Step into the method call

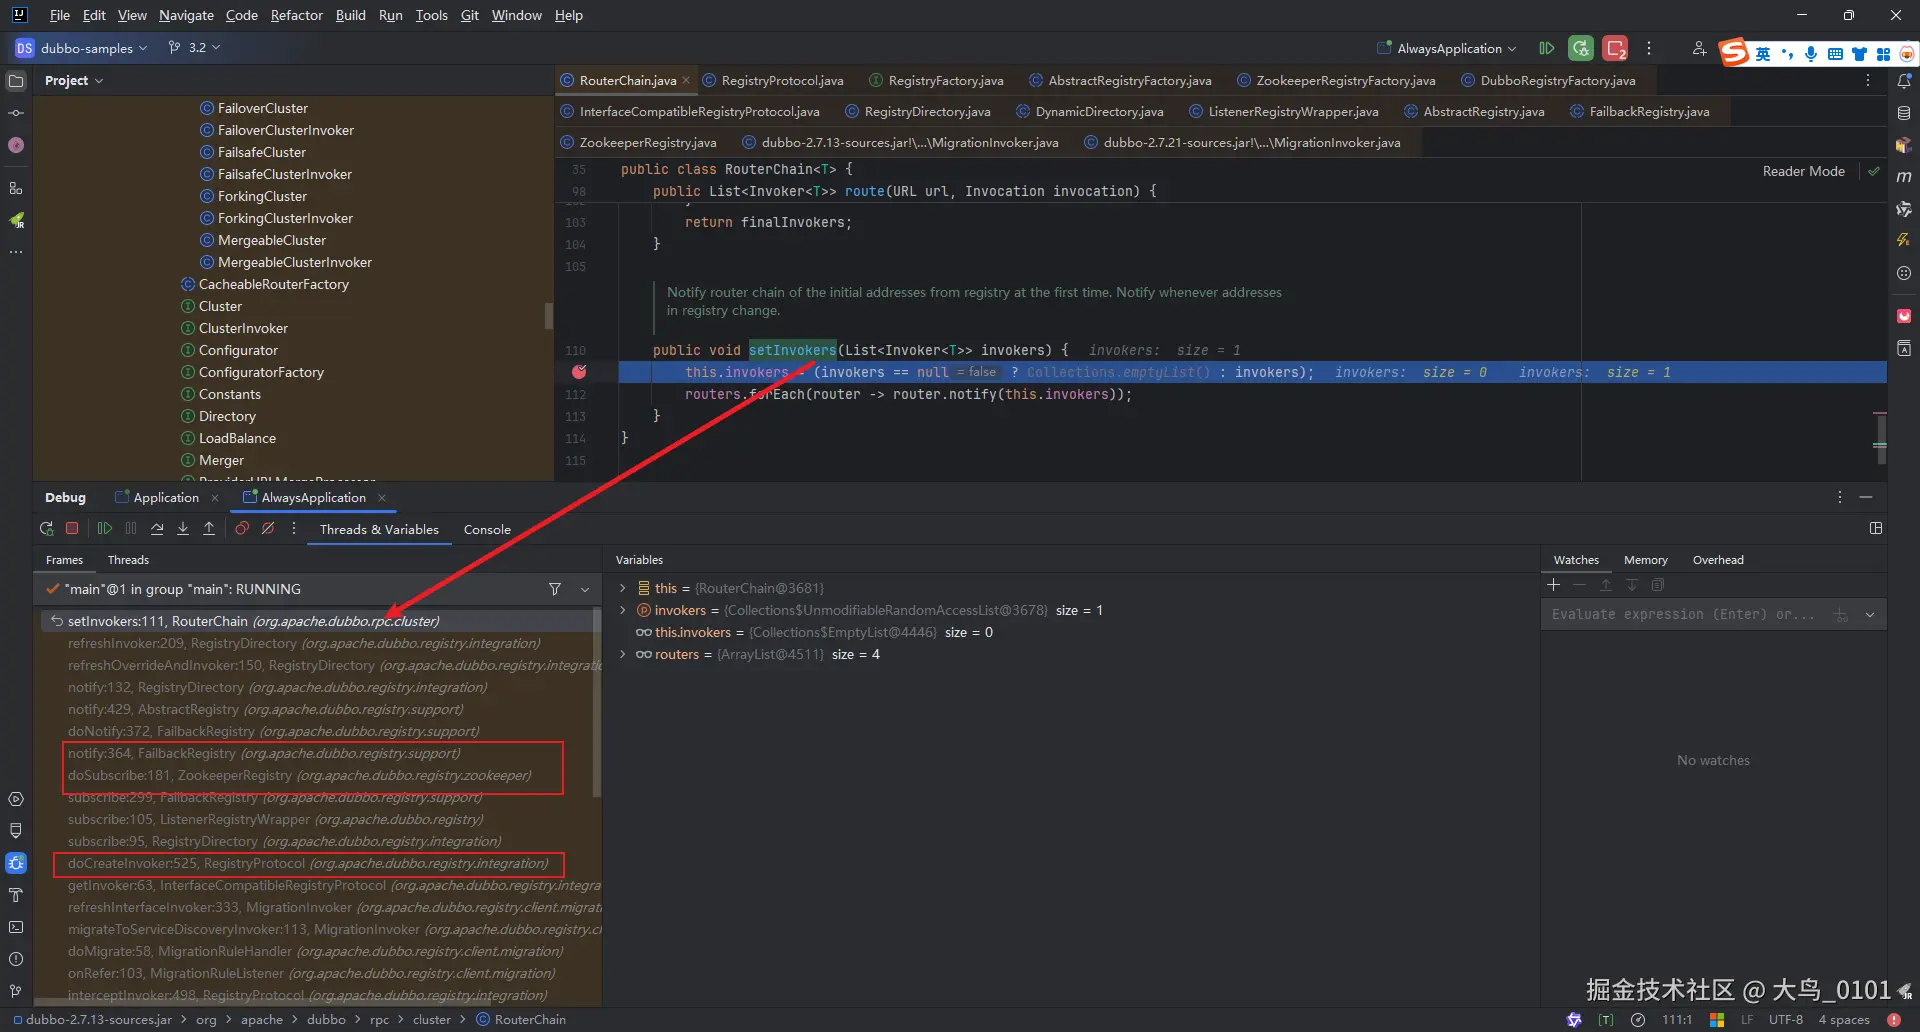[183, 529]
